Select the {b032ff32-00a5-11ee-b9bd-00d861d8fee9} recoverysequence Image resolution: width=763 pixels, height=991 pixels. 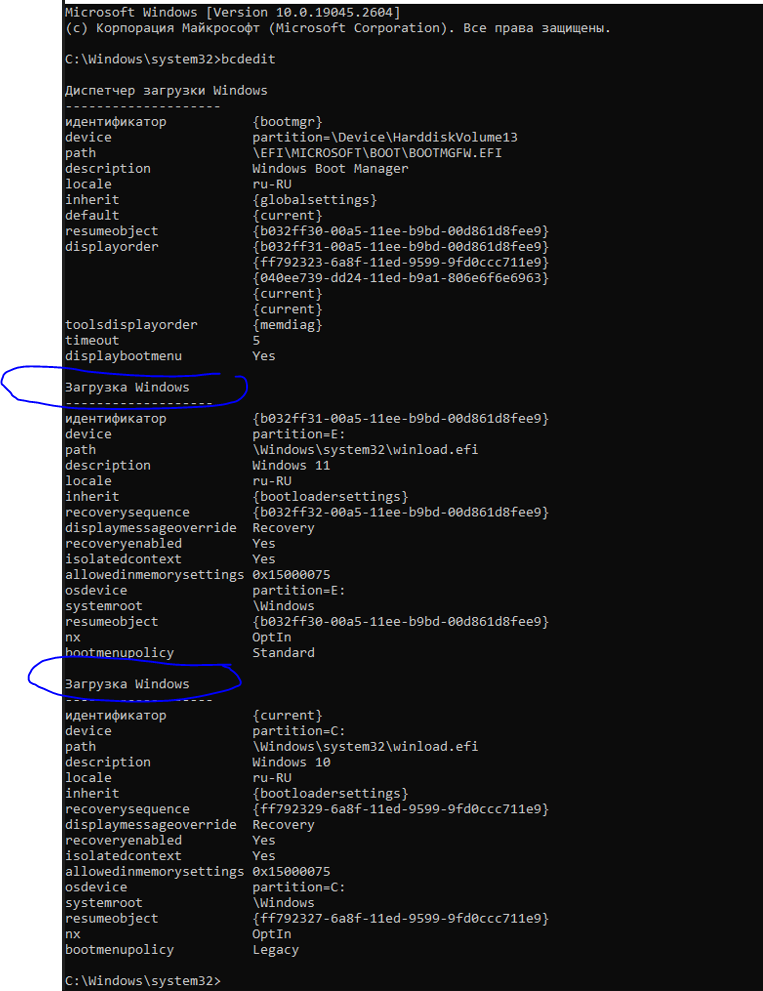[x=400, y=512]
